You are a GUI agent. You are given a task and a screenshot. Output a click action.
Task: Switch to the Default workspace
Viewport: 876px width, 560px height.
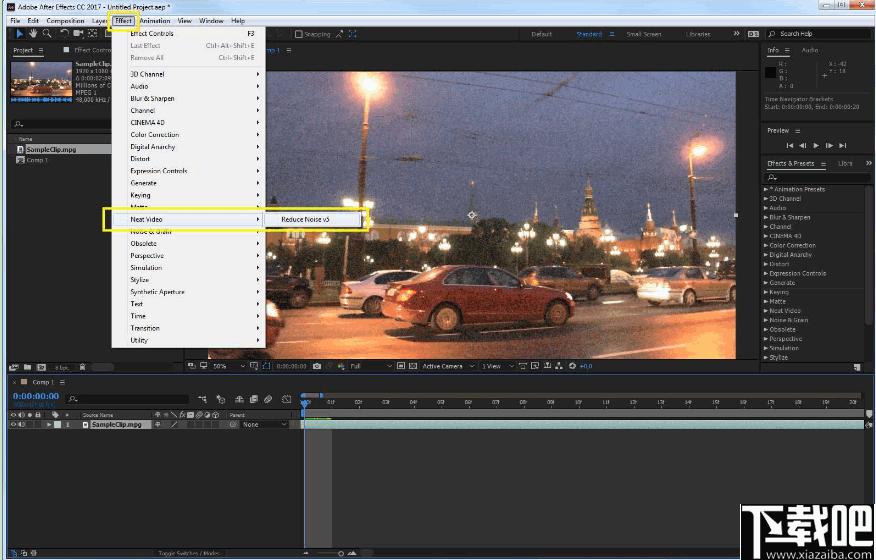click(x=541, y=34)
